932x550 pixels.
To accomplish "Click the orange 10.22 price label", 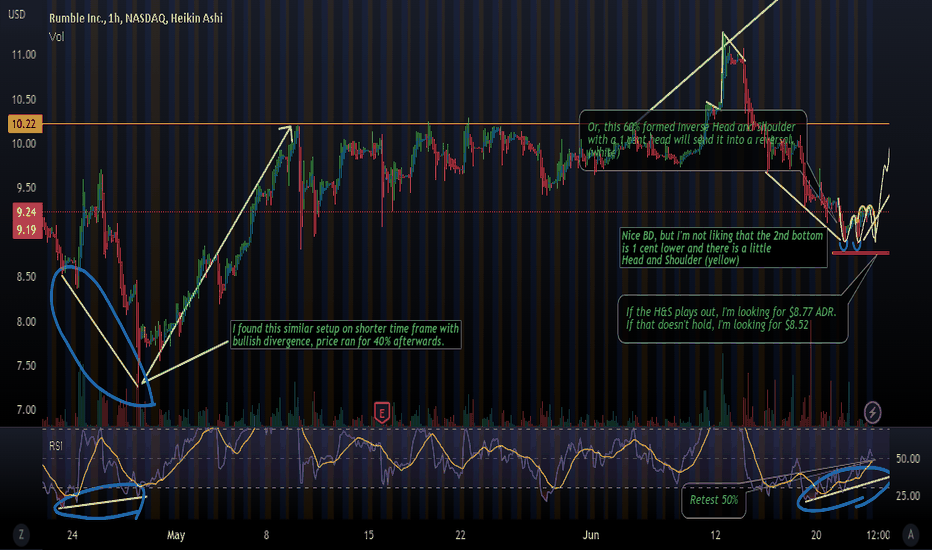I will click(x=25, y=124).
